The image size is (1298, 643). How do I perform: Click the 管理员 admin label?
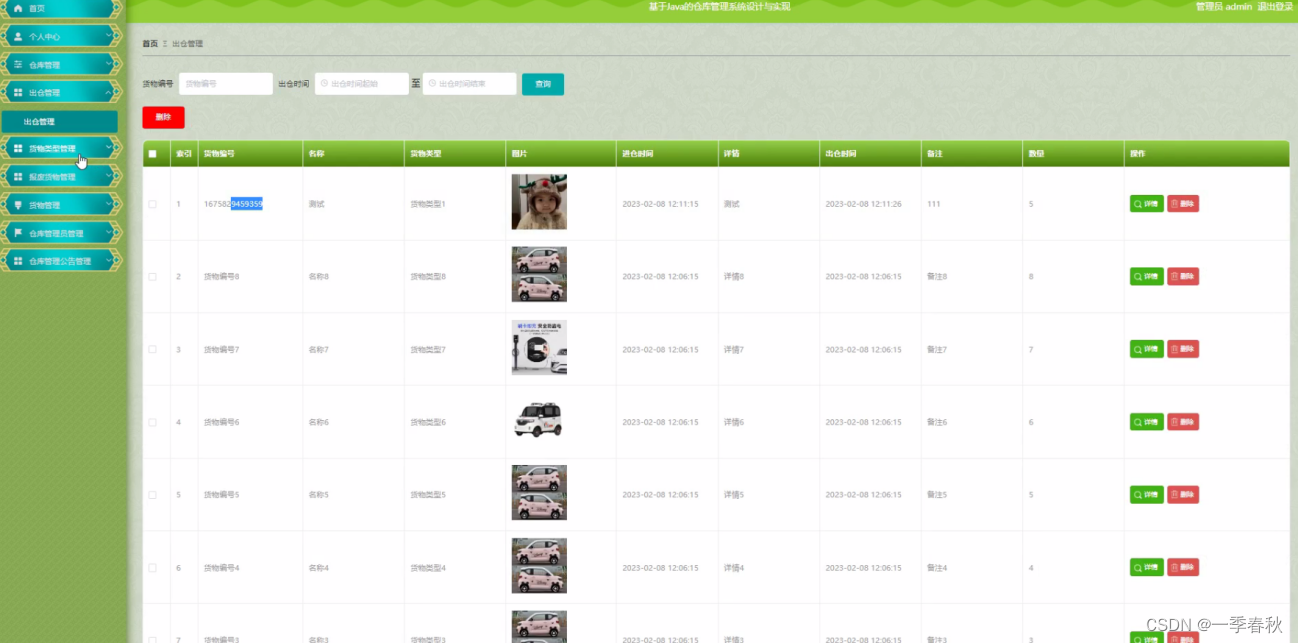coord(1224,6)
